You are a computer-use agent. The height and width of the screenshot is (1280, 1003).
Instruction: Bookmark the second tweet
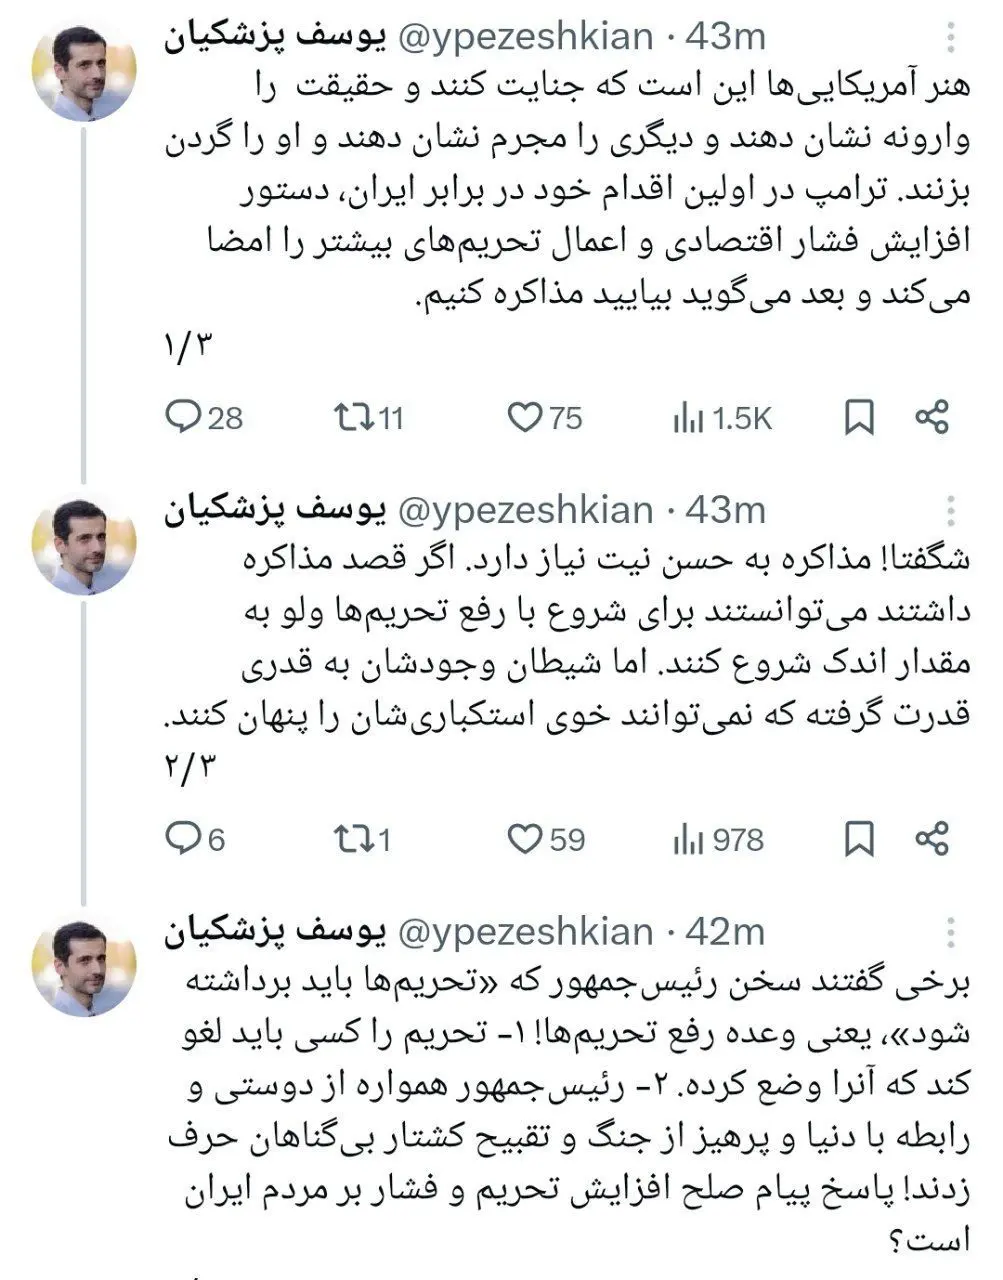point(862,841)
